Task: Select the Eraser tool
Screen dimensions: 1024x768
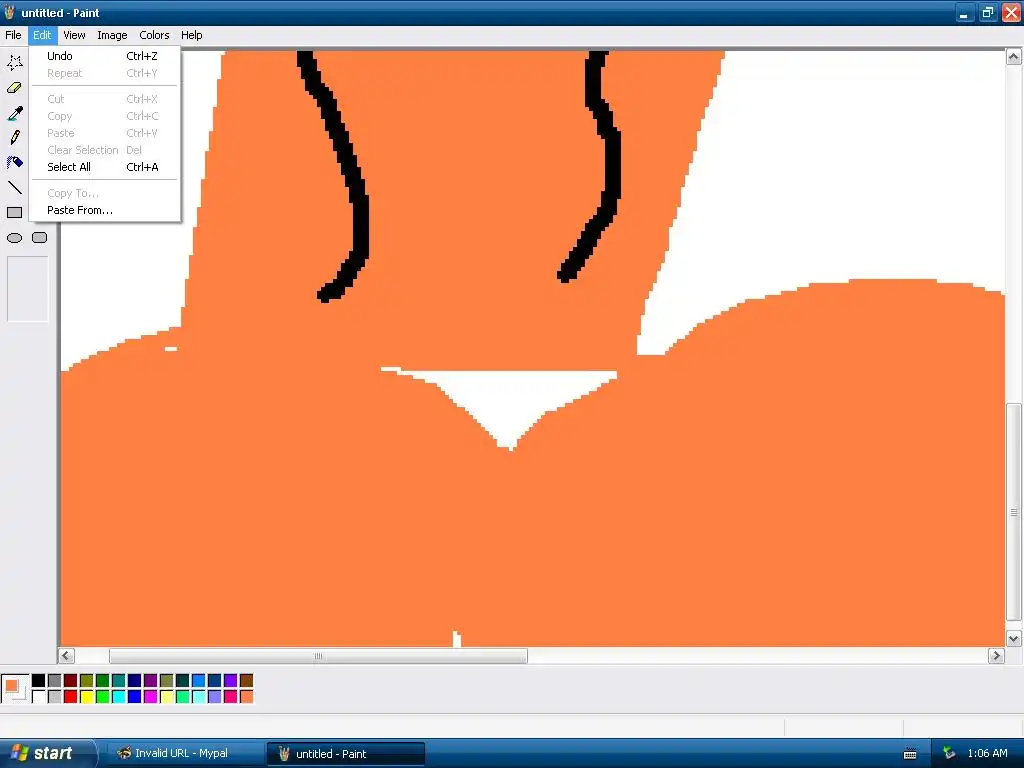Action: (14, 88)
